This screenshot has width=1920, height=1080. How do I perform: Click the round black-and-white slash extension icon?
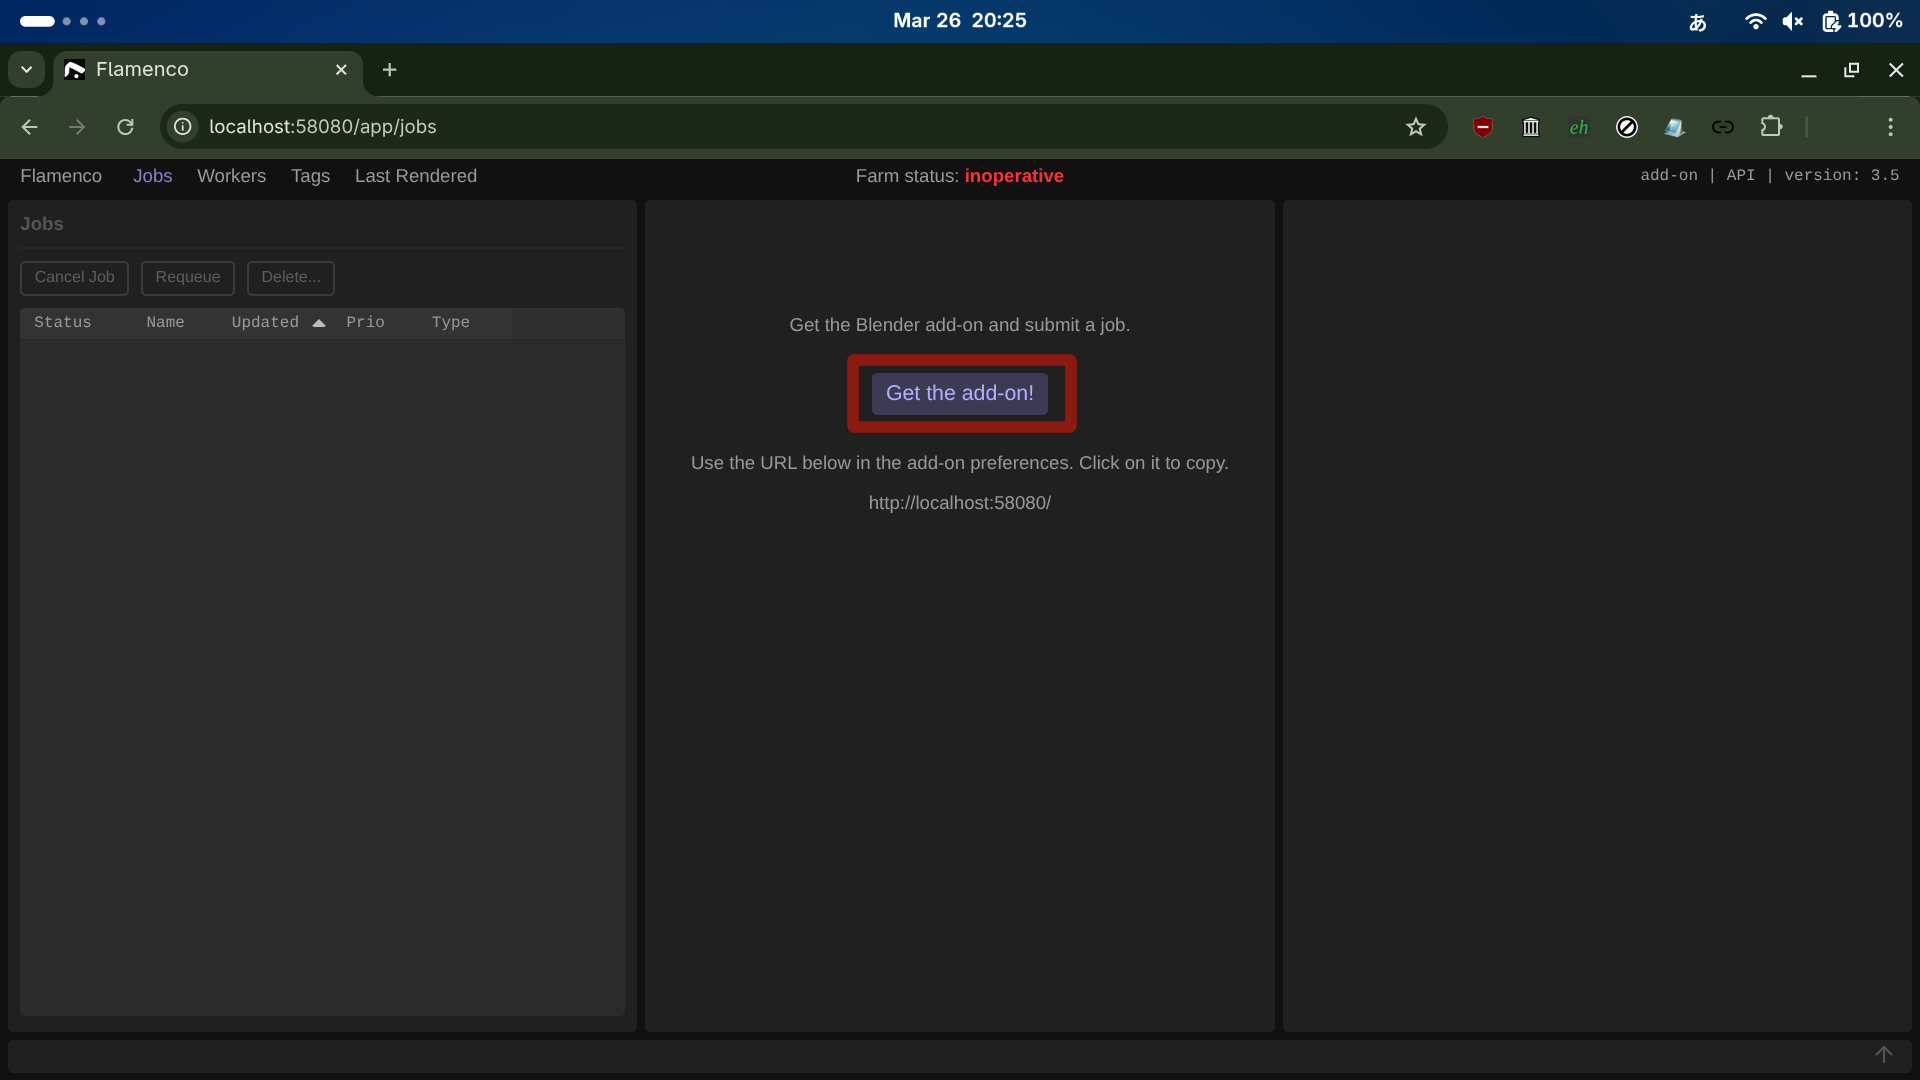(x=1627, y=127)
